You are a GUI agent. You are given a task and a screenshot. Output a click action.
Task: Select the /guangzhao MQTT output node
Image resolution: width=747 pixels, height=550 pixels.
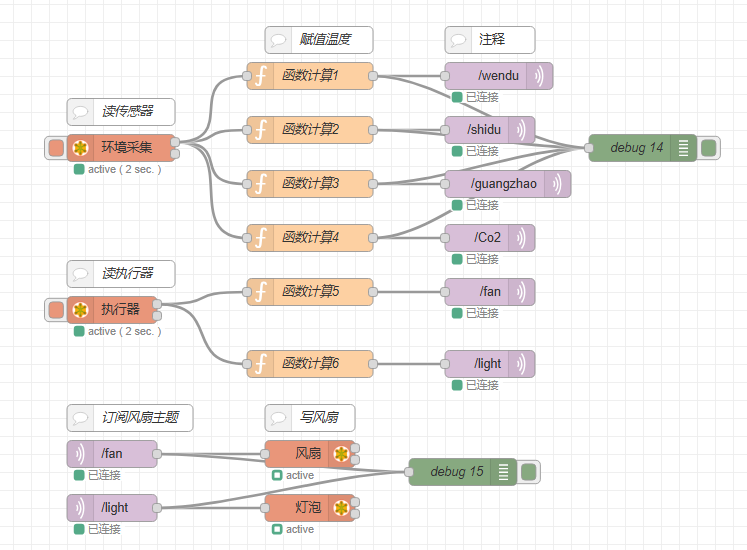click(506, 184)
